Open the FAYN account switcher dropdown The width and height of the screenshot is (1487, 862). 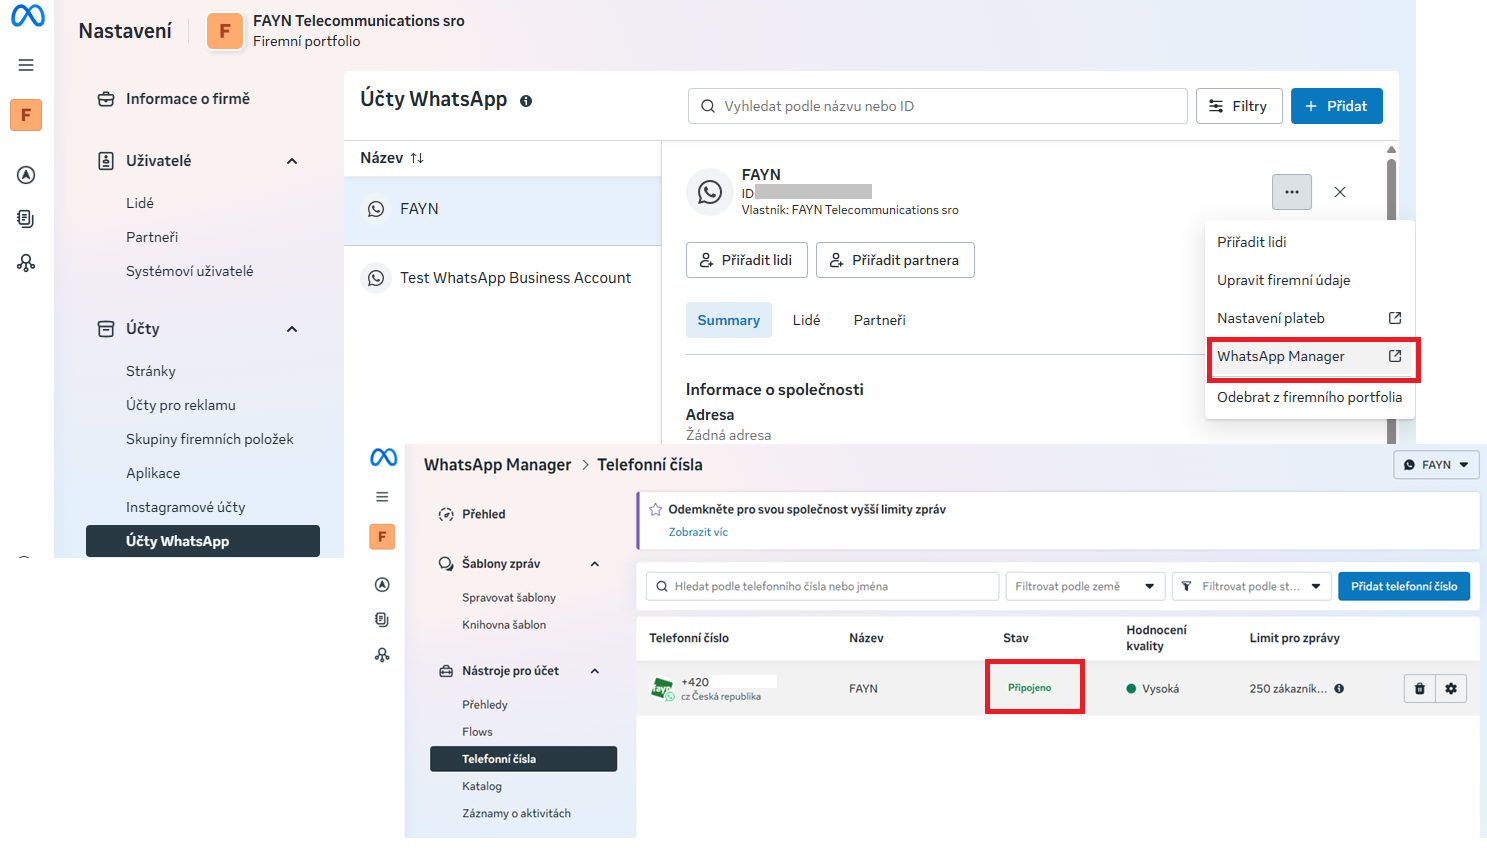(x=1436, y=465)
